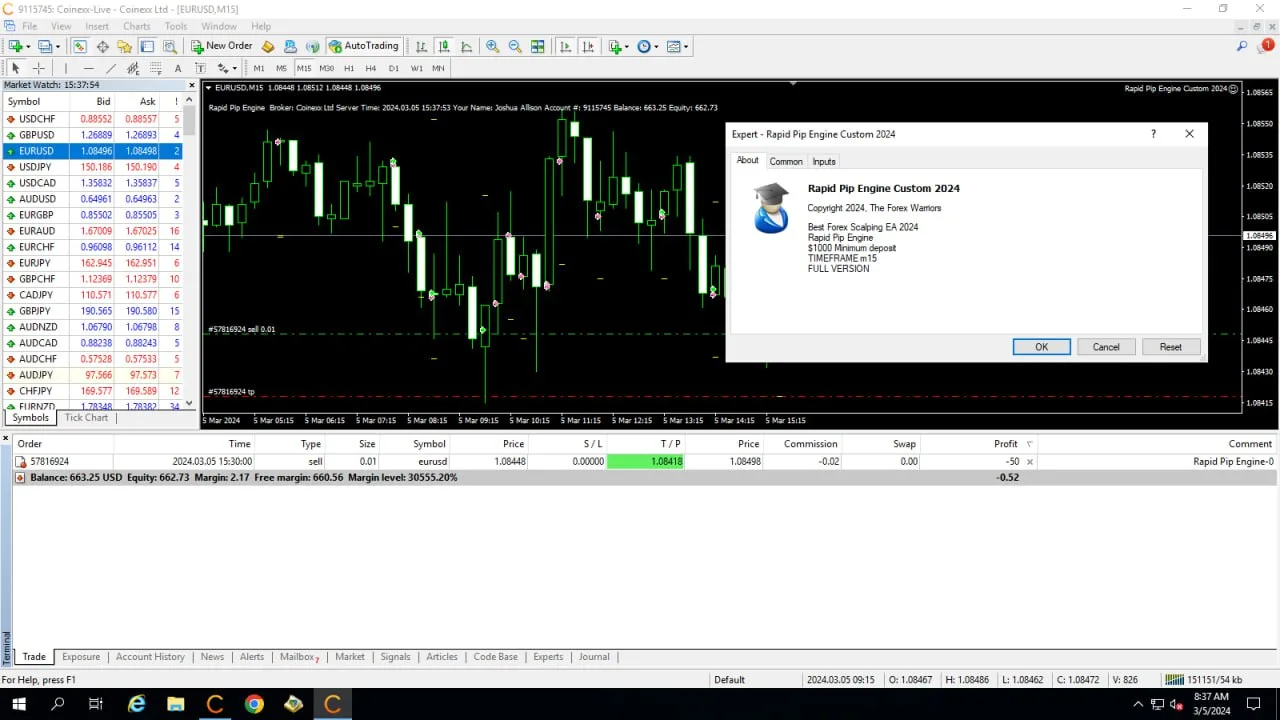Switch chart to line chart icon
The height and width of the screenshot is (720, 1280).
coord(466,46)
